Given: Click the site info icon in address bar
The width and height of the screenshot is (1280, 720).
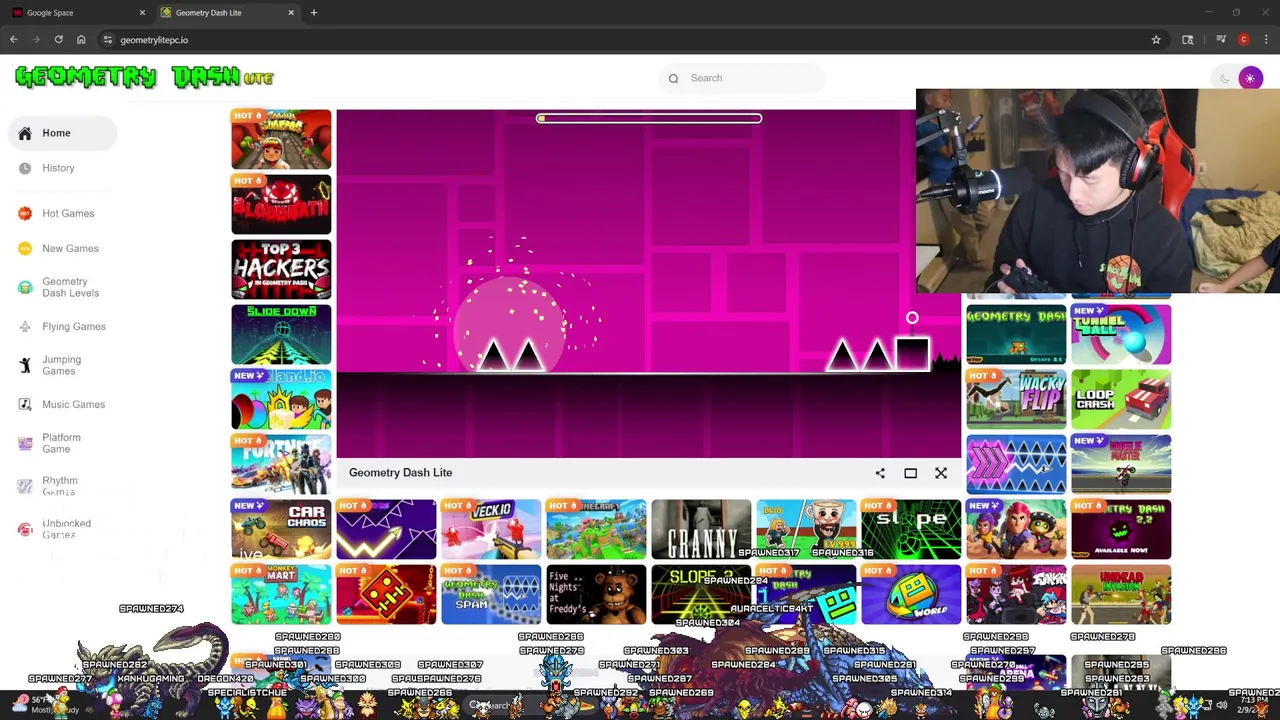Looking at the screenshot, I should [x=107, y=40].
